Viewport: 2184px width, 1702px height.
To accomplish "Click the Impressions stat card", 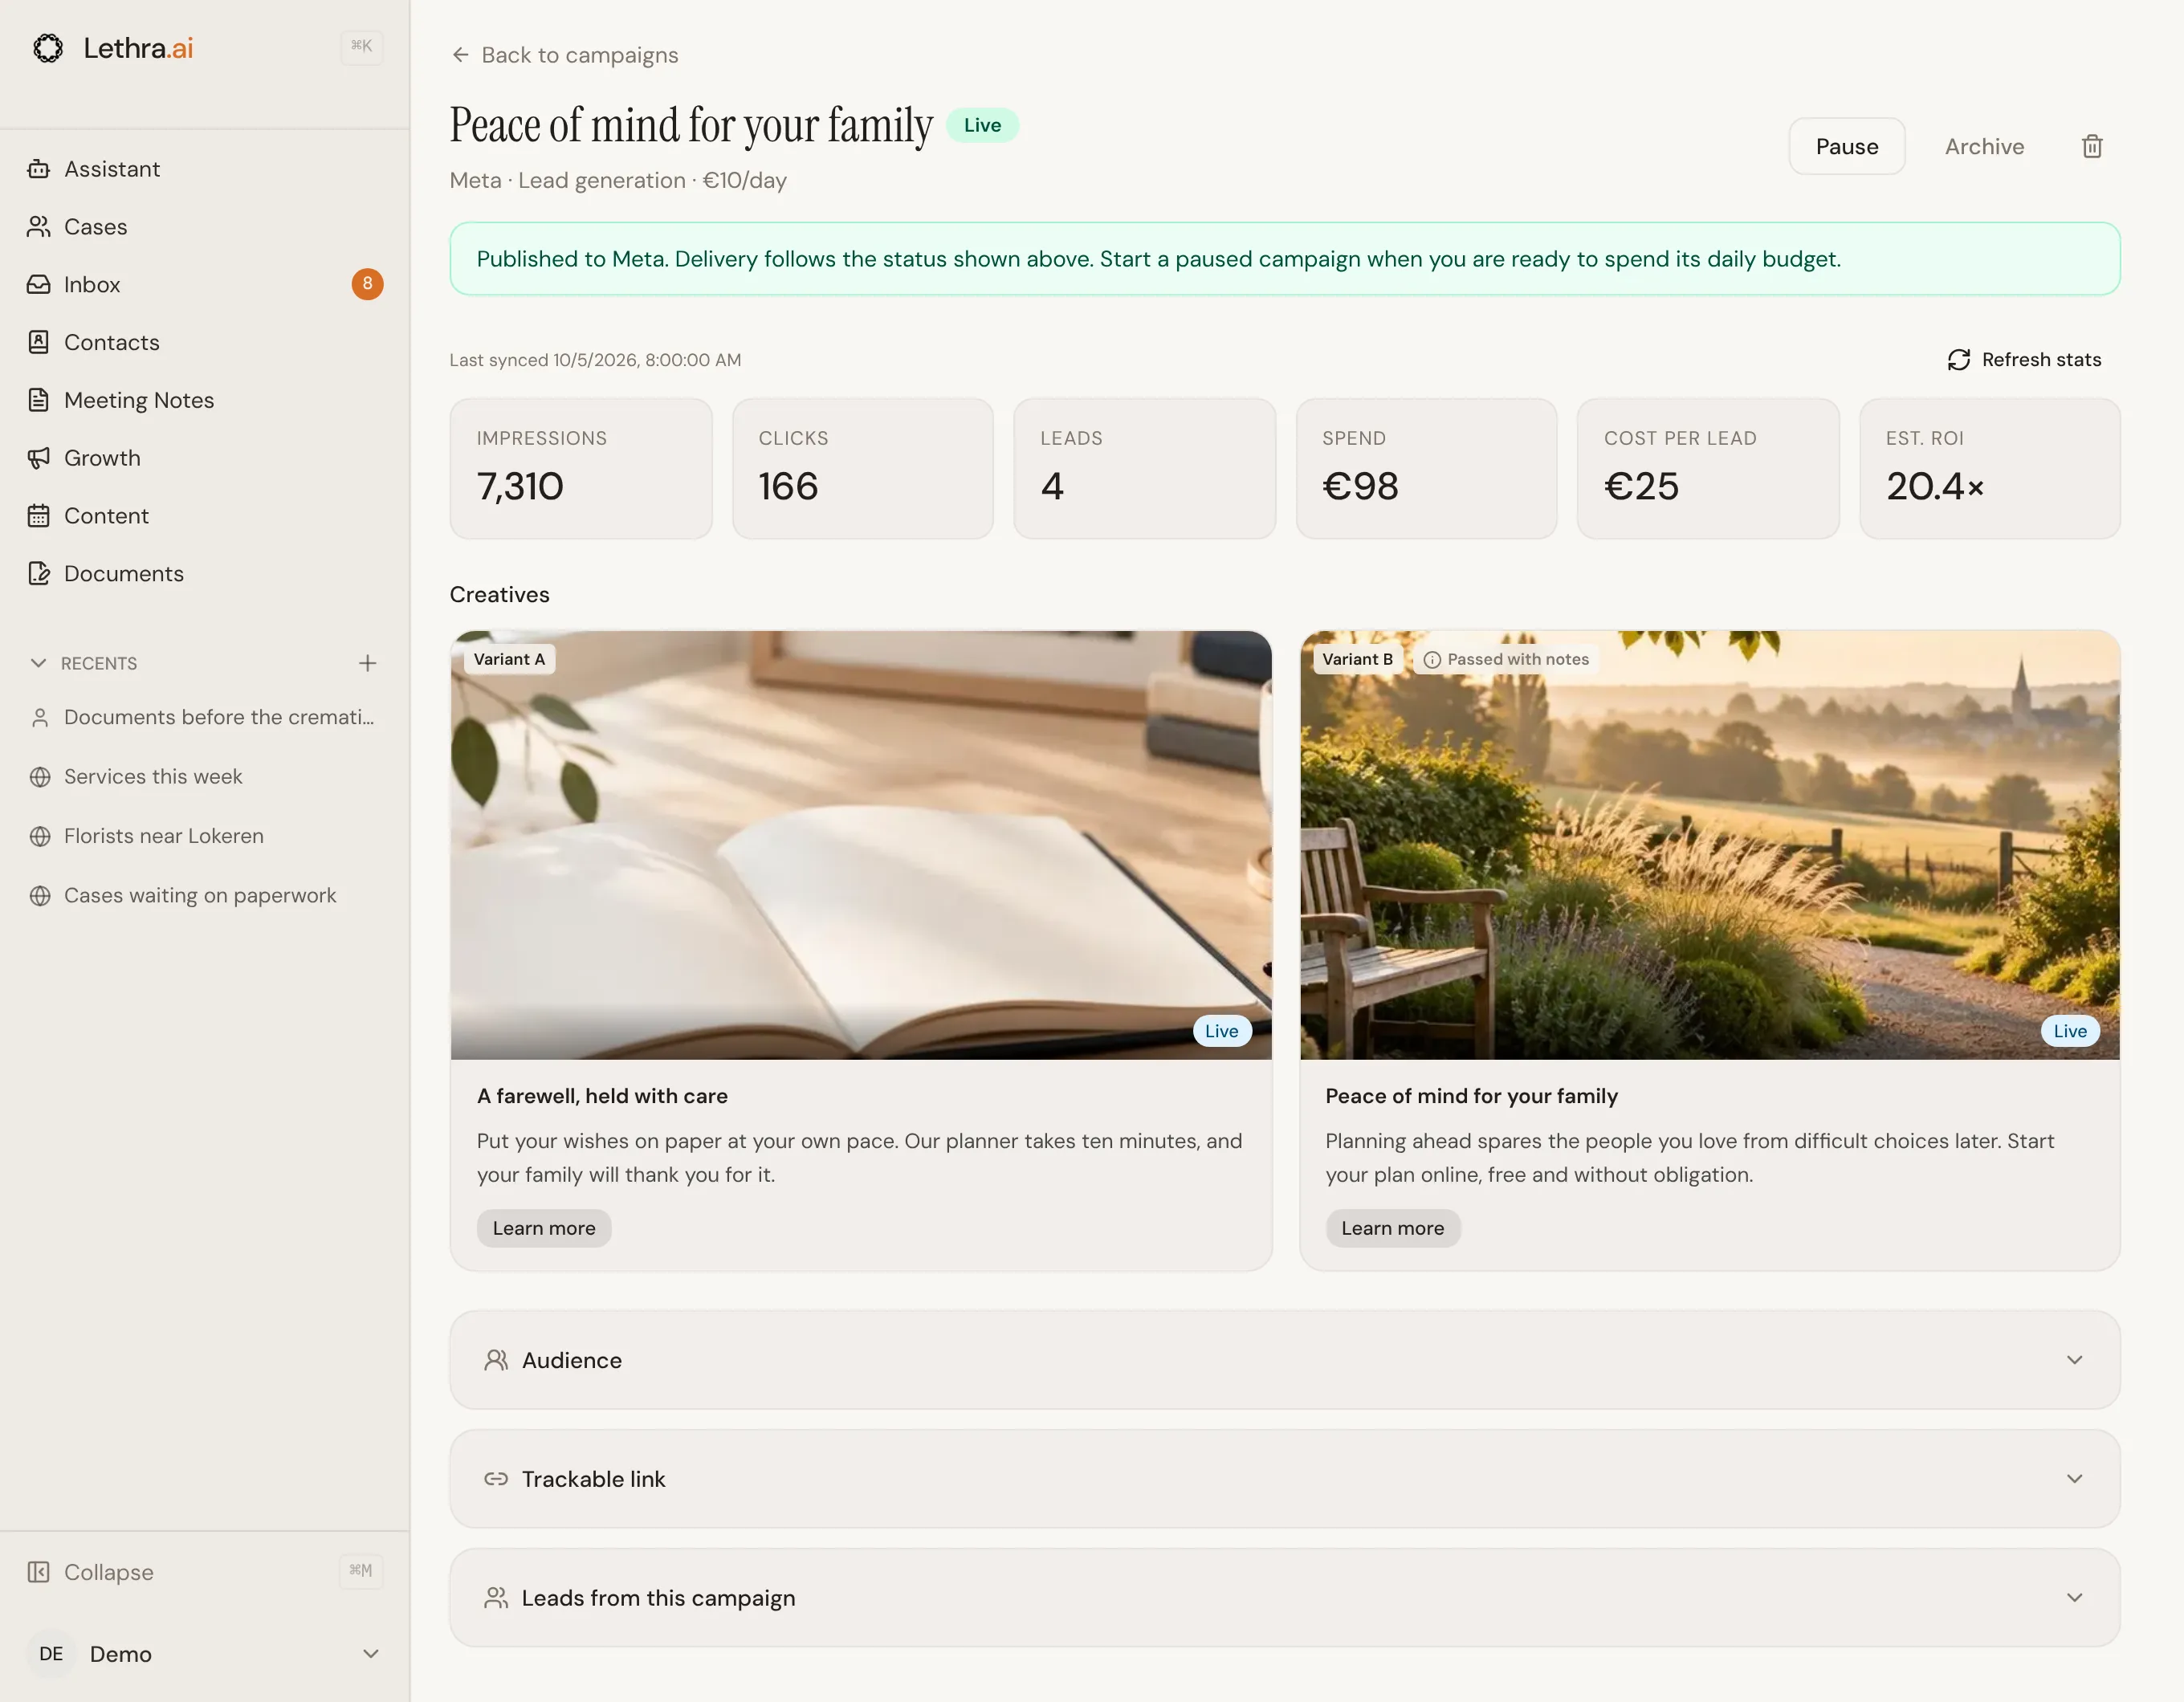I will (581, 469).
